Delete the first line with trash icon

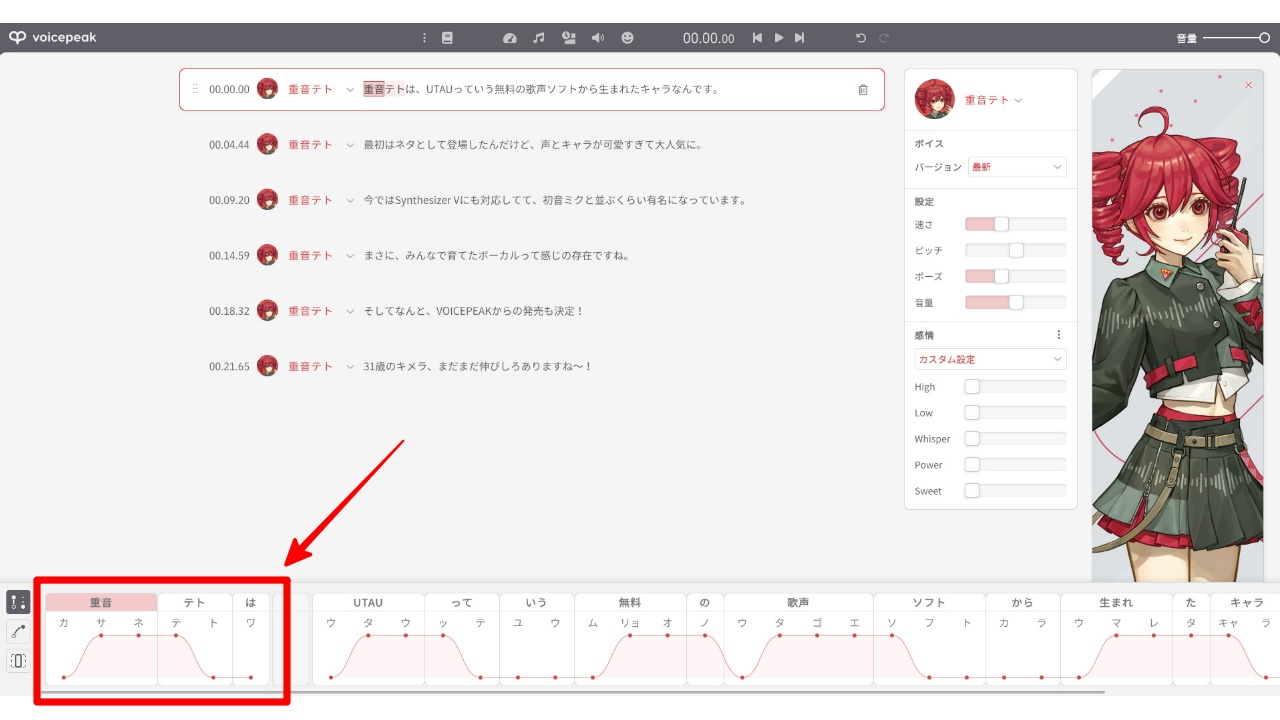click(x=863, y=90)
